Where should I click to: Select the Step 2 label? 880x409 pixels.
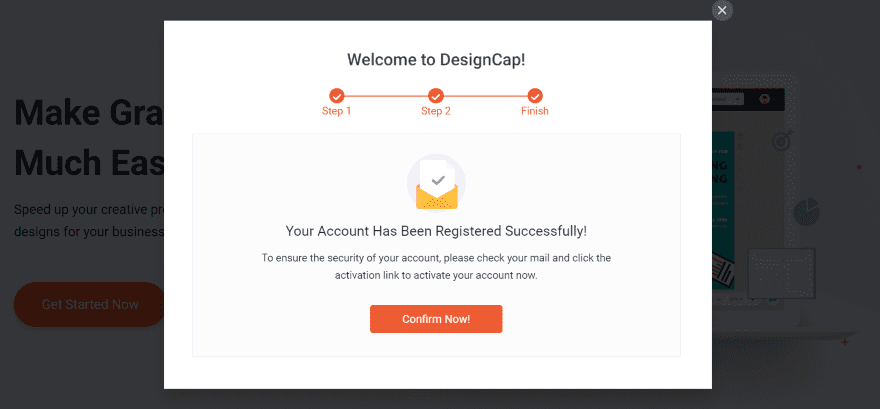pos(436,111)
